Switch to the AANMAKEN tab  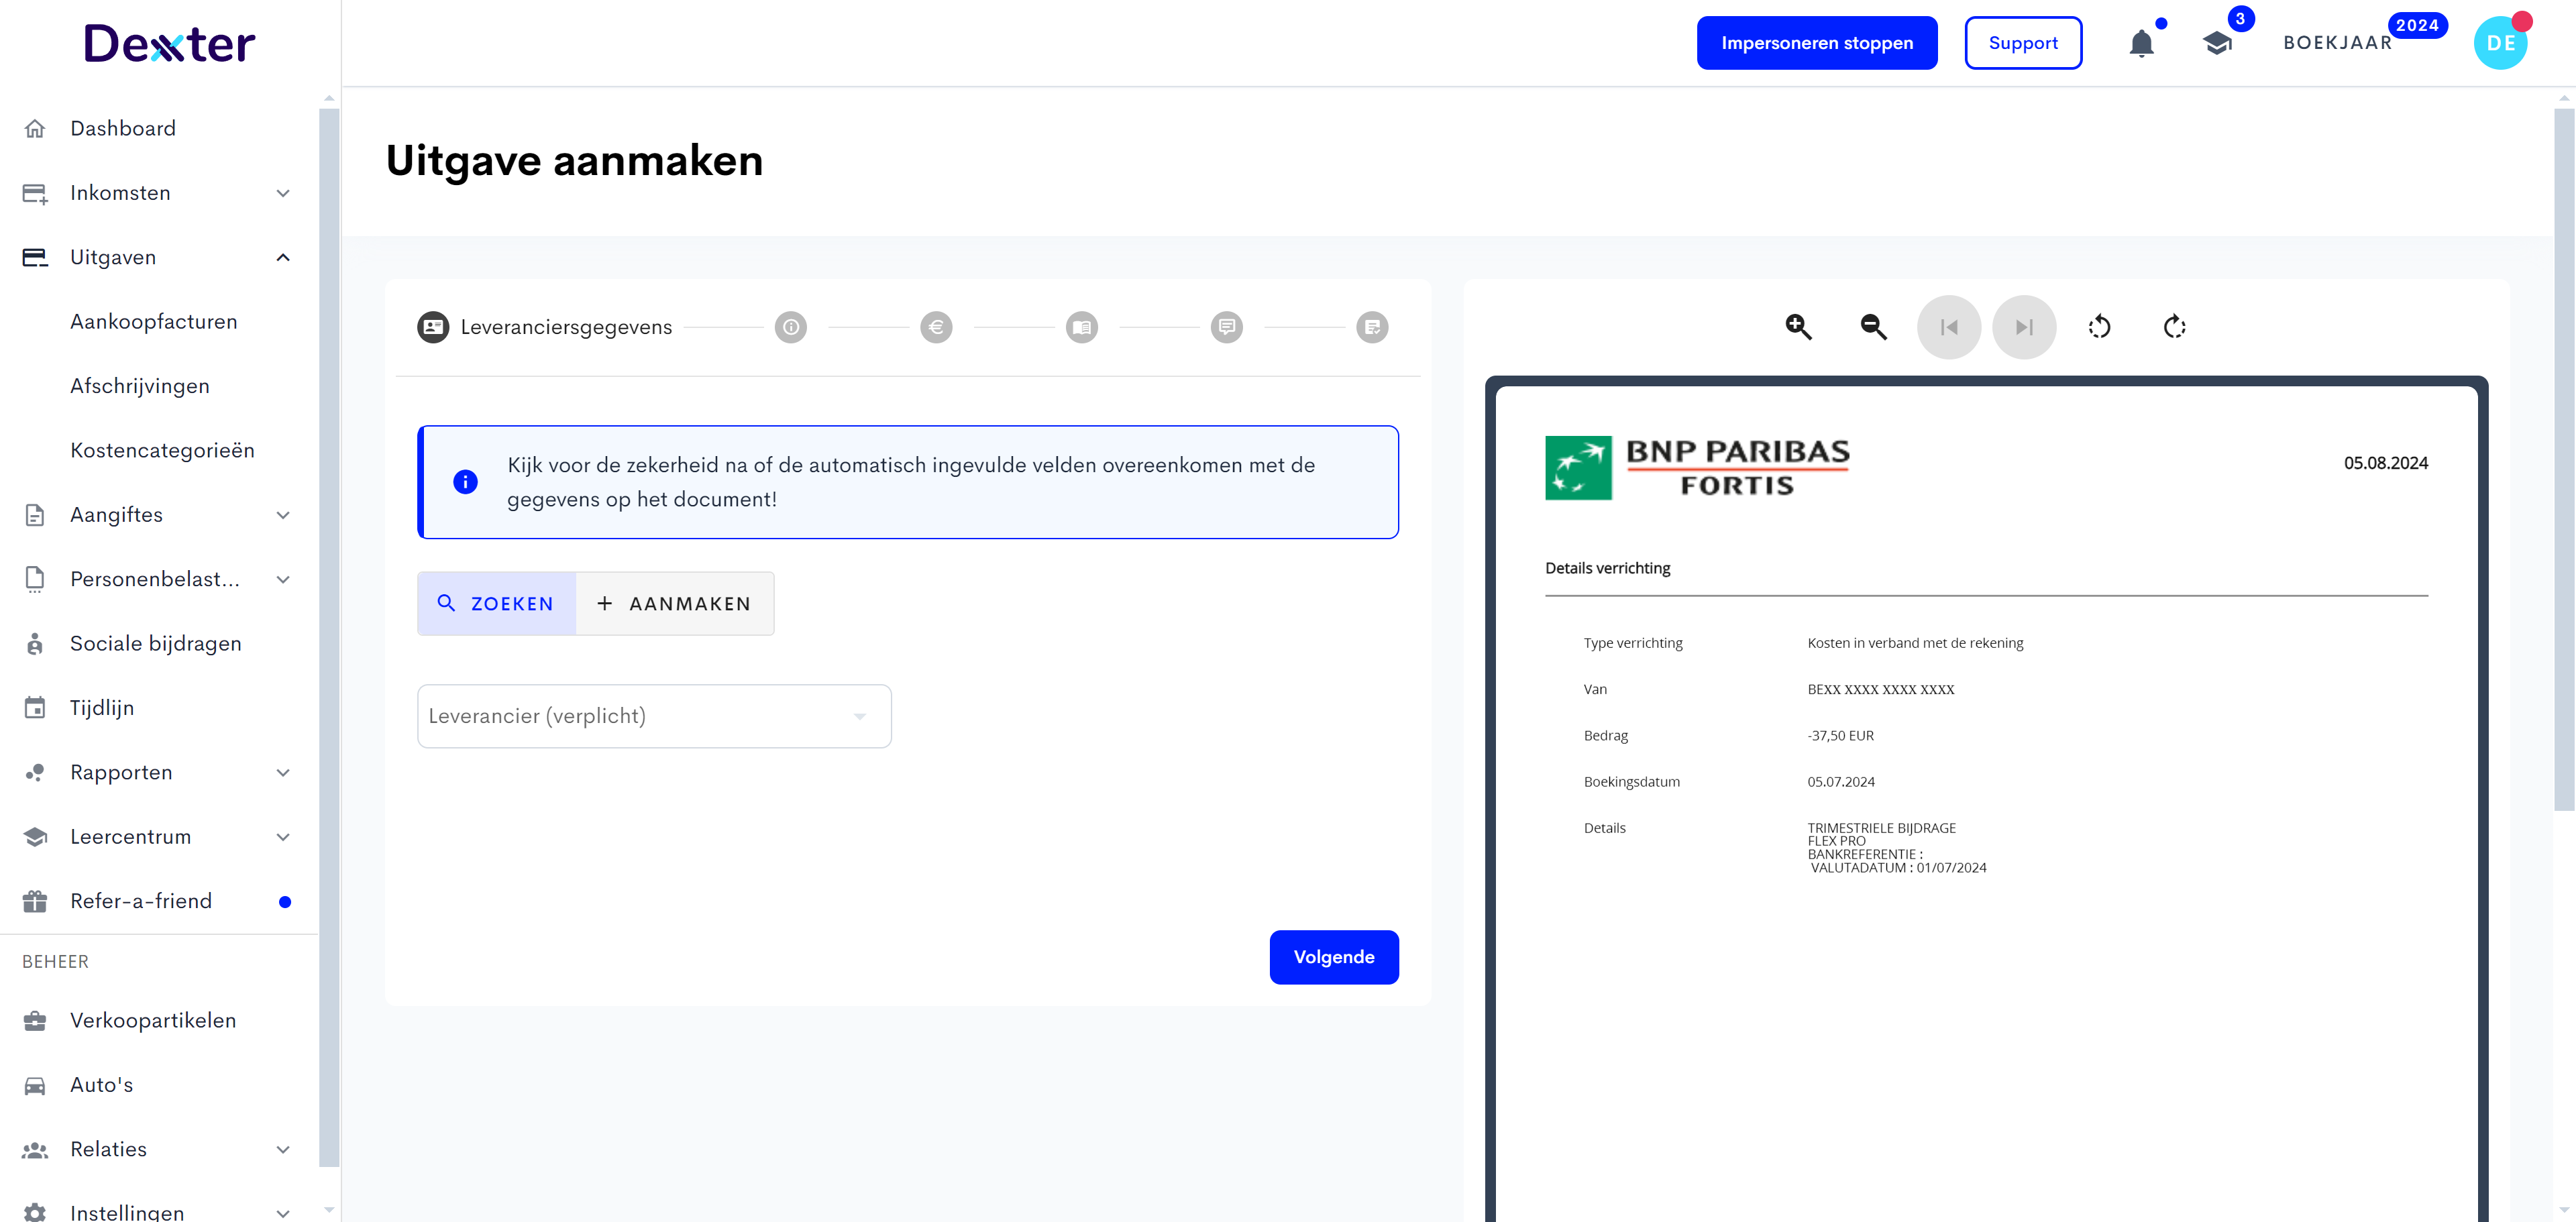tap(675, 604)
